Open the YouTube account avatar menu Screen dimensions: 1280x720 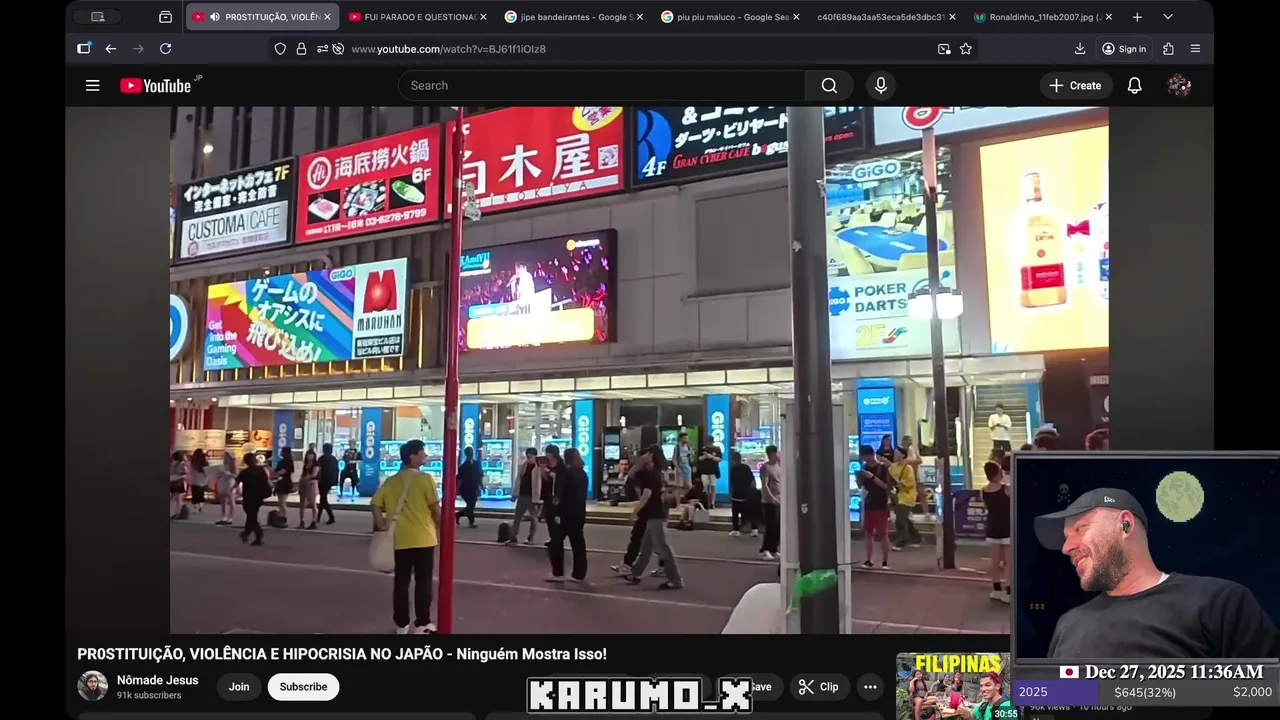coord(1179,86)
